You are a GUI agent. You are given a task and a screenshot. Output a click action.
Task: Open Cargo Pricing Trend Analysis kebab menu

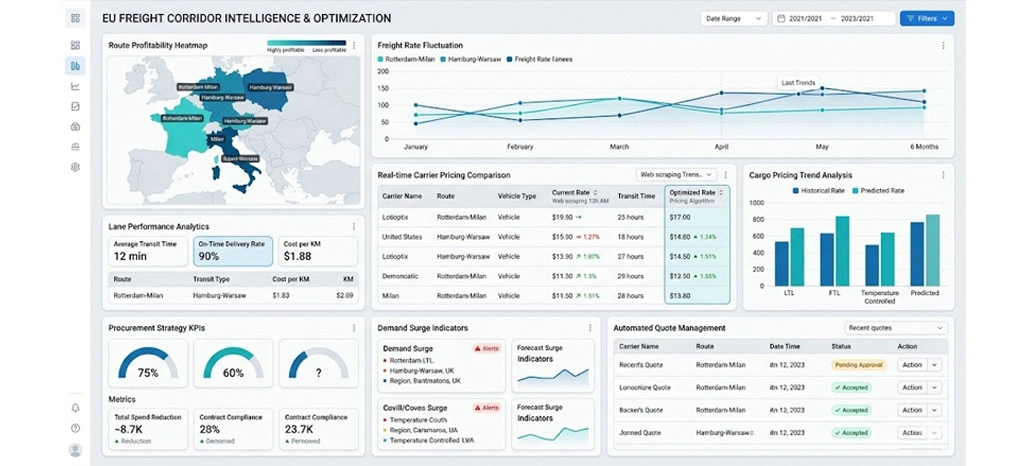coord(943,175)
